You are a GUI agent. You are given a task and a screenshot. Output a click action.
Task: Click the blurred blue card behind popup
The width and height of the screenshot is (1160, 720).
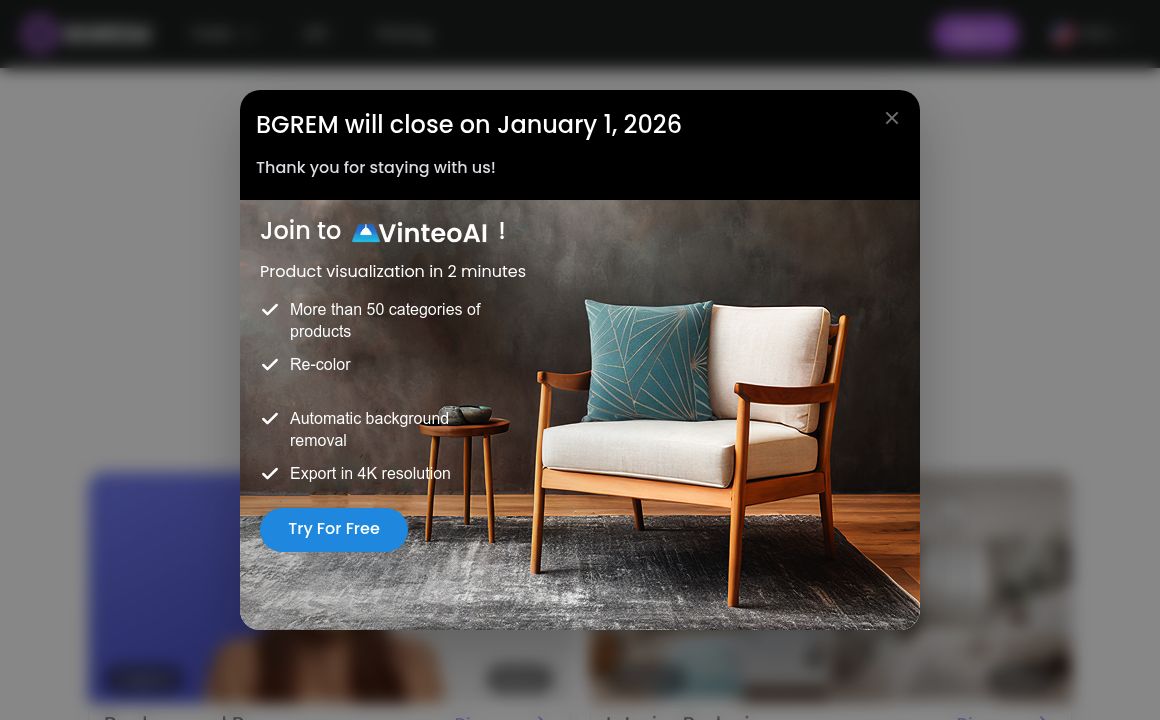pyautogui.click(x=164, y=585)
